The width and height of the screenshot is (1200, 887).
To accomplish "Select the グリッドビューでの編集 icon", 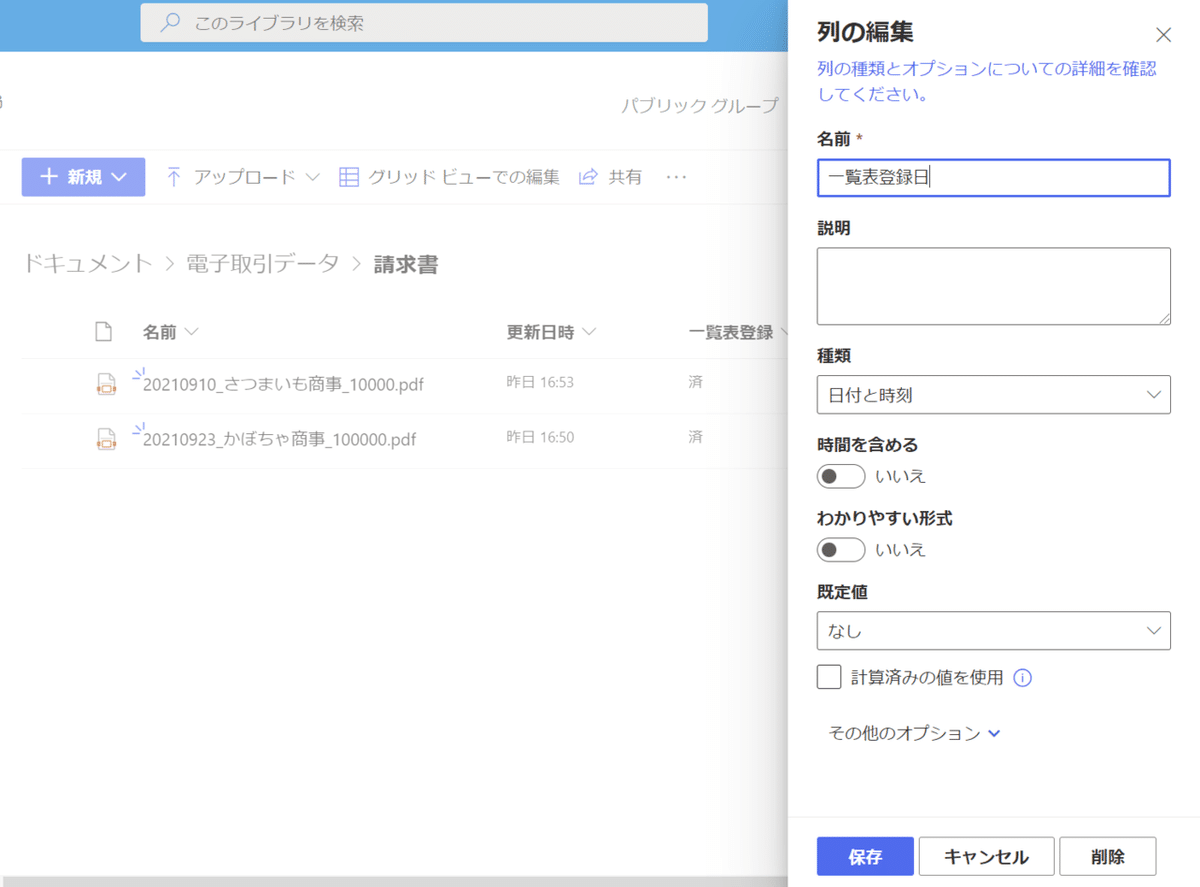I will [349, 176].
